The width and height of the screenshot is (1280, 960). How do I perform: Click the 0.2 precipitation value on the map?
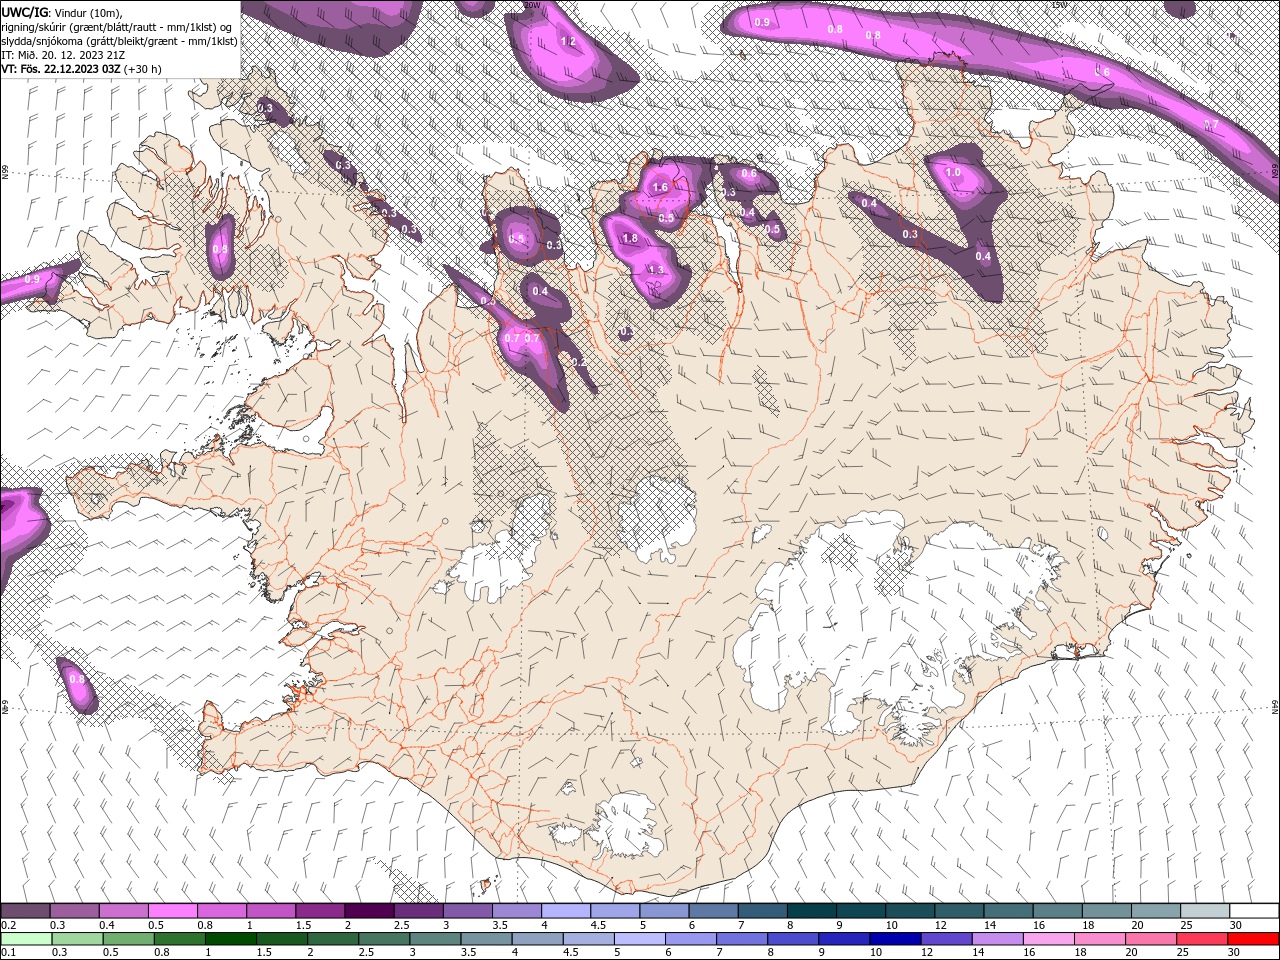point(578,361)
